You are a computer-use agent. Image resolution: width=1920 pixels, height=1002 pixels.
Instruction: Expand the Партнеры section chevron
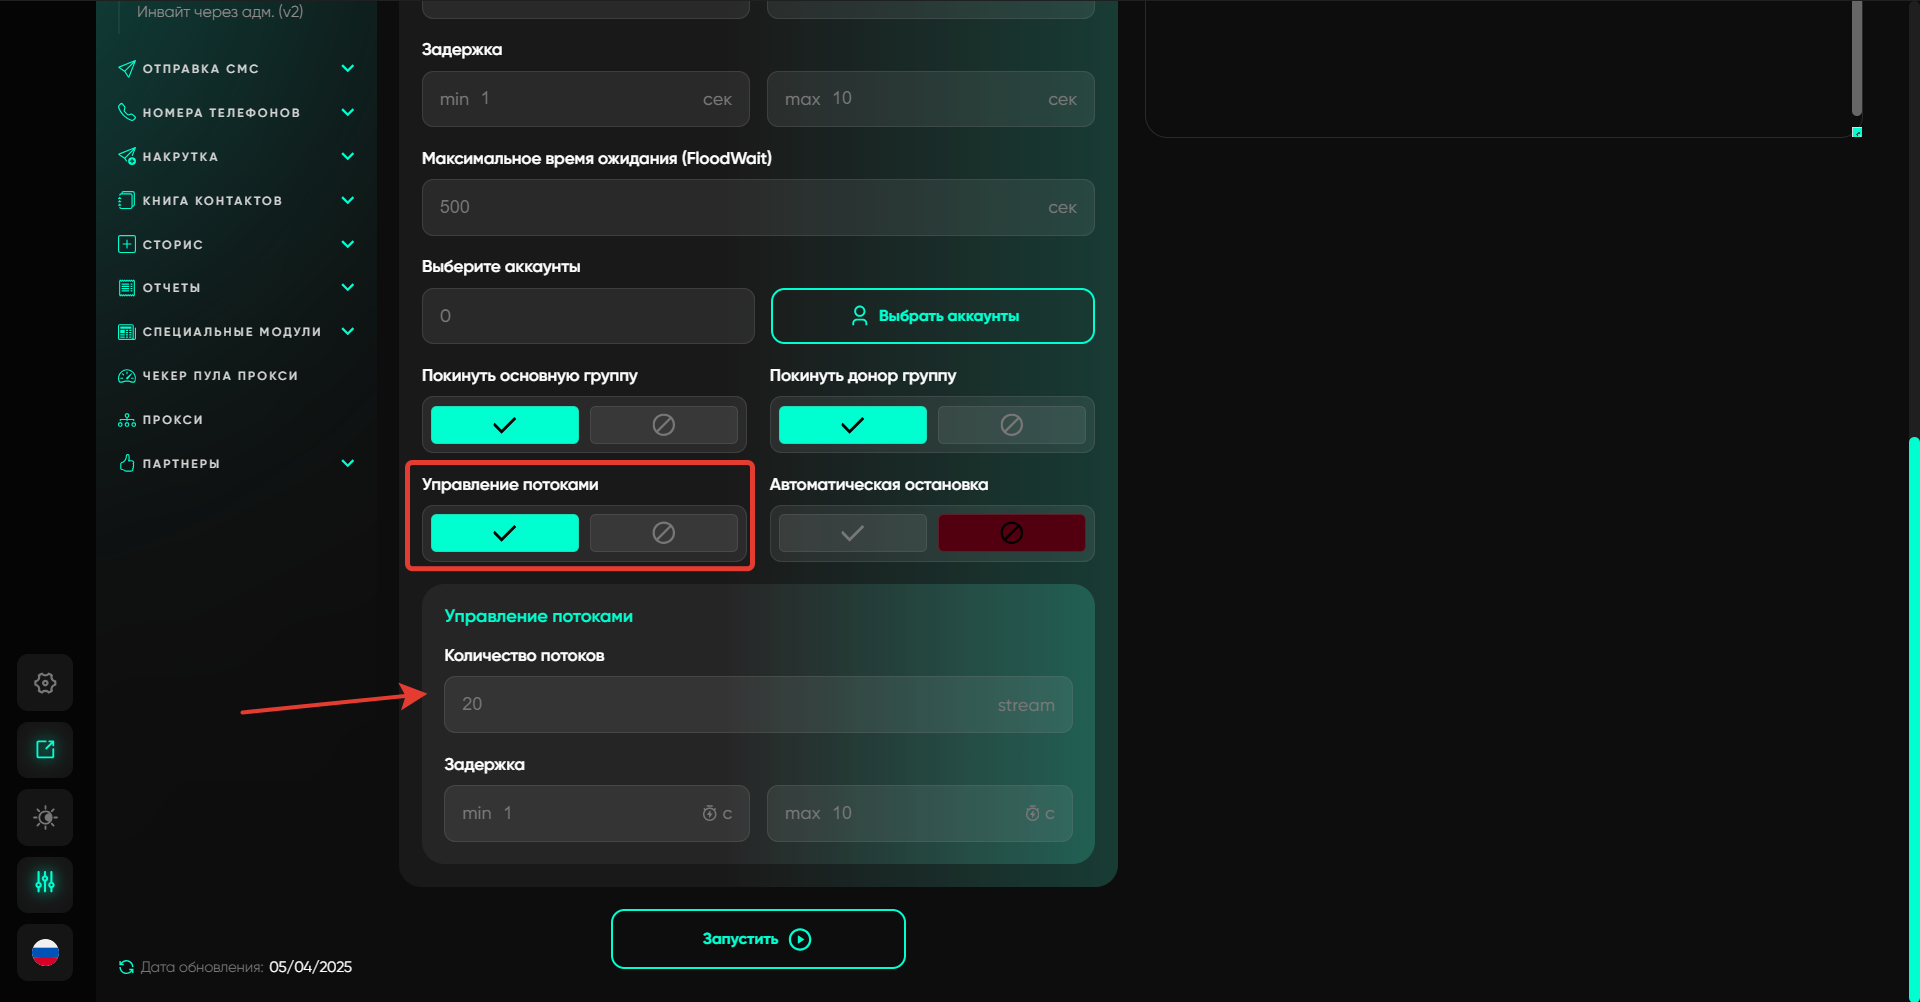[x=348, y=463]
